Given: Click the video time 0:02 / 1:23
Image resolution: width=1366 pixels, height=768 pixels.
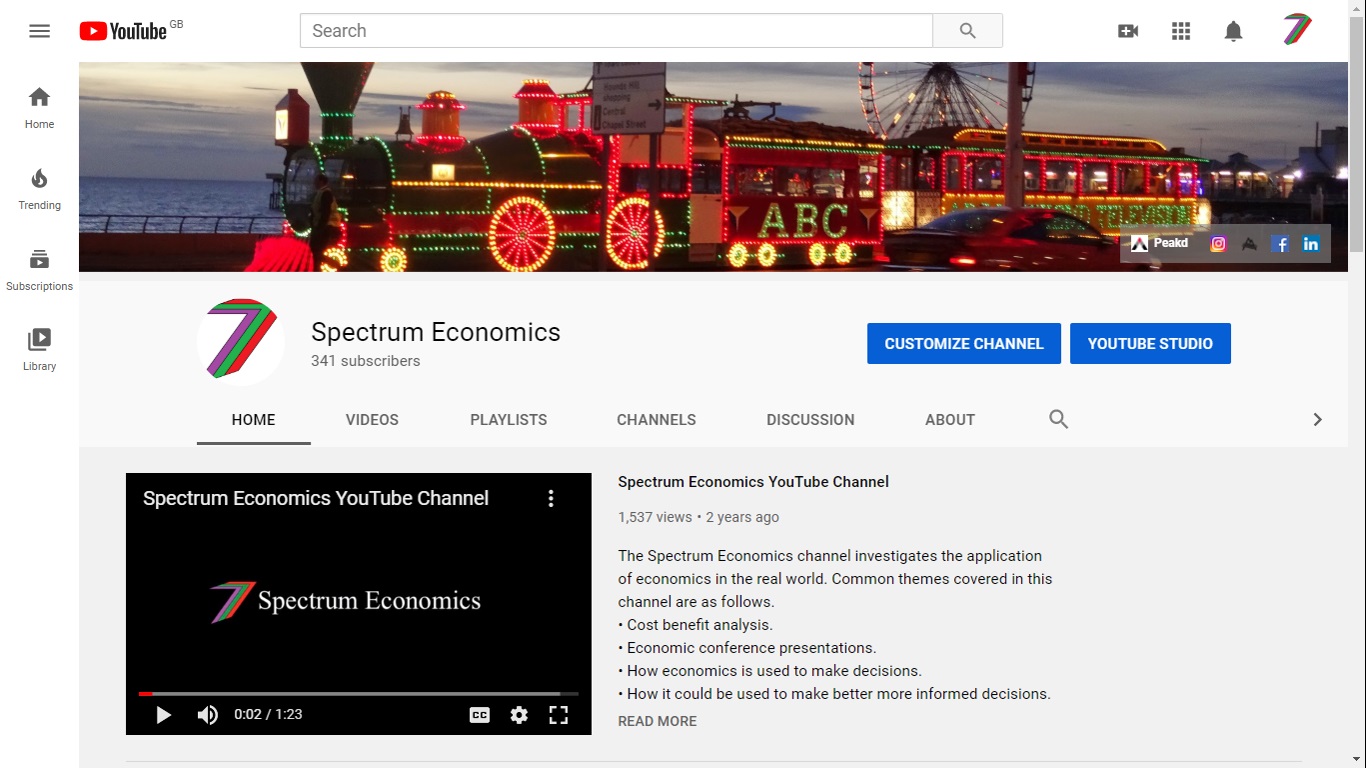Looking at the screenshot, I should click(268, 715).
